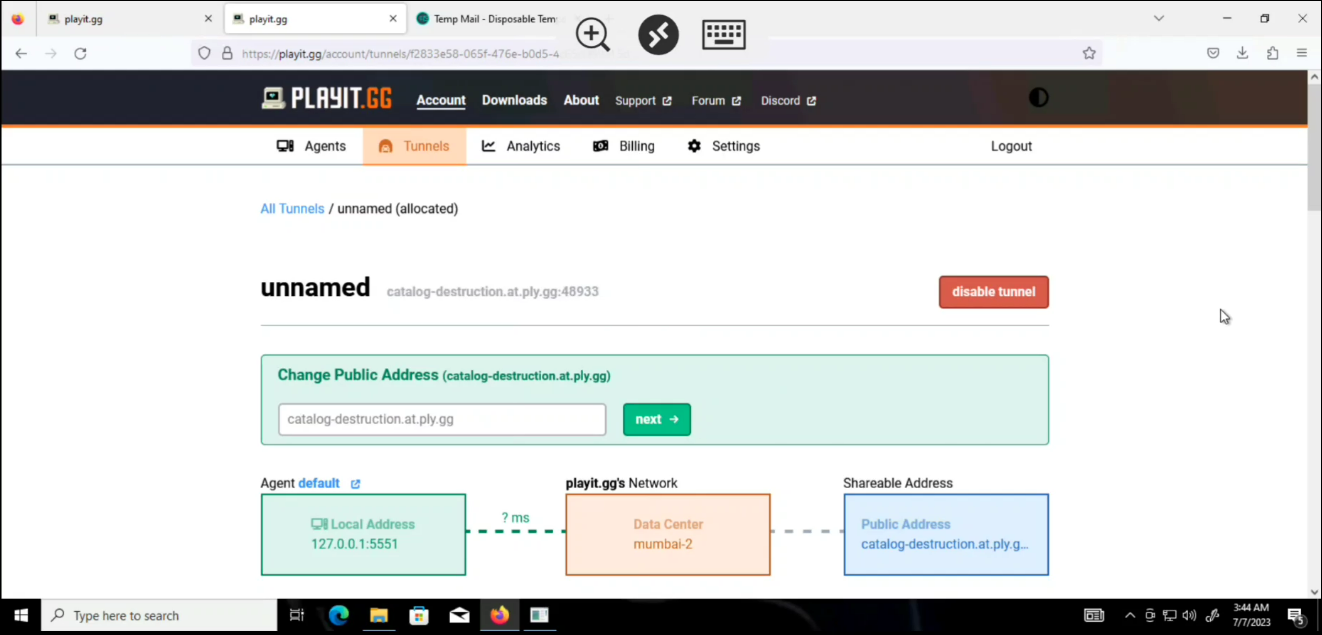
Task: Open the Downloads nav item
Action: 514,100
